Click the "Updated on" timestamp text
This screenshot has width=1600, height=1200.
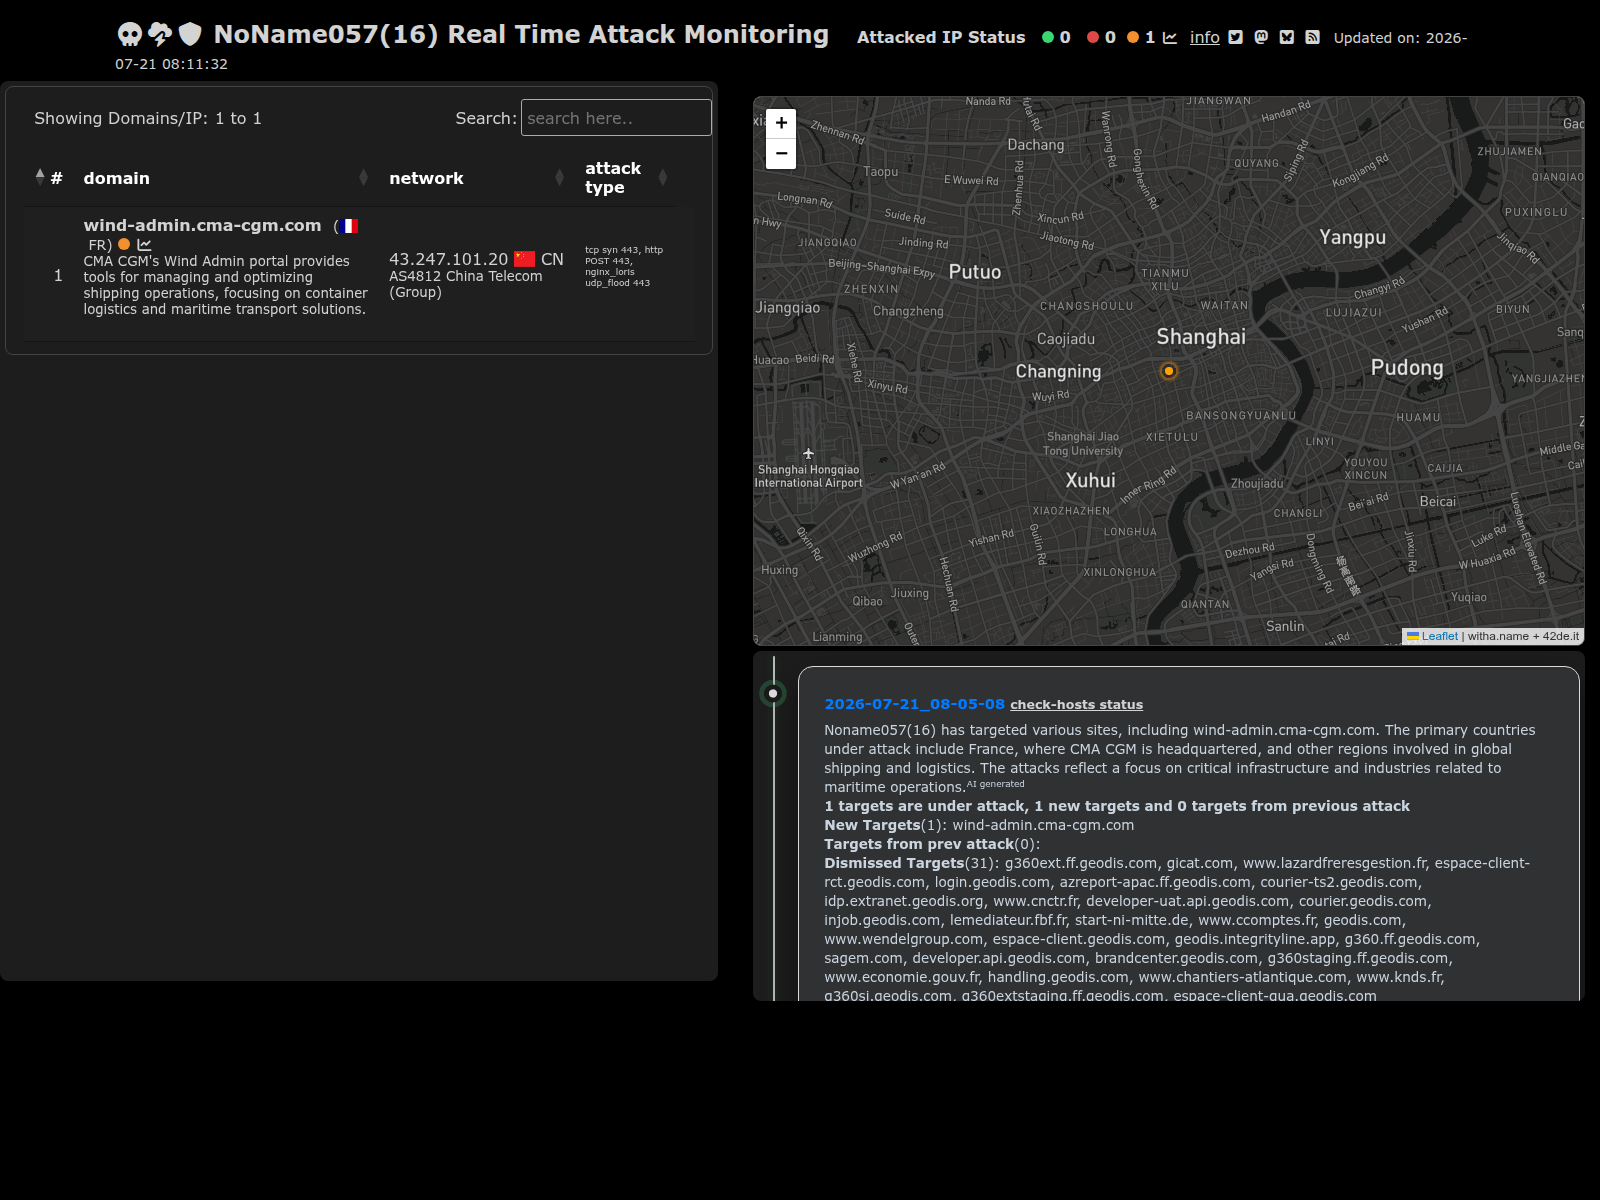point(1400,38)
